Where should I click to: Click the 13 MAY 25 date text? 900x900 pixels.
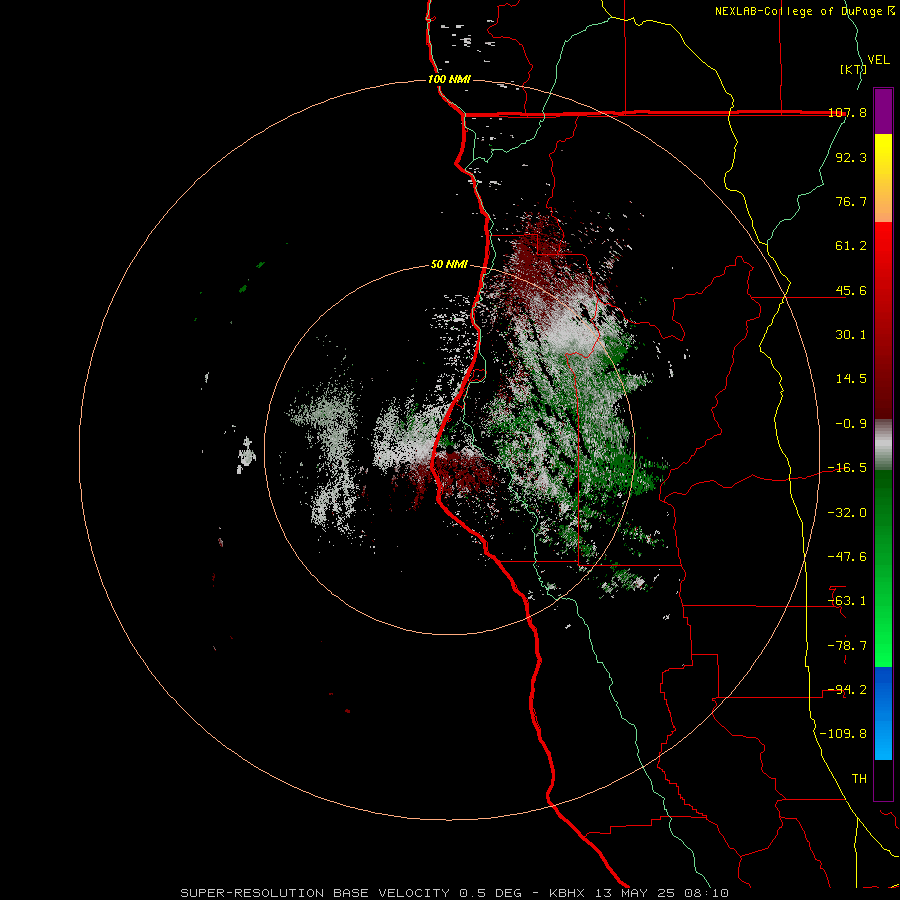point(635,893)
